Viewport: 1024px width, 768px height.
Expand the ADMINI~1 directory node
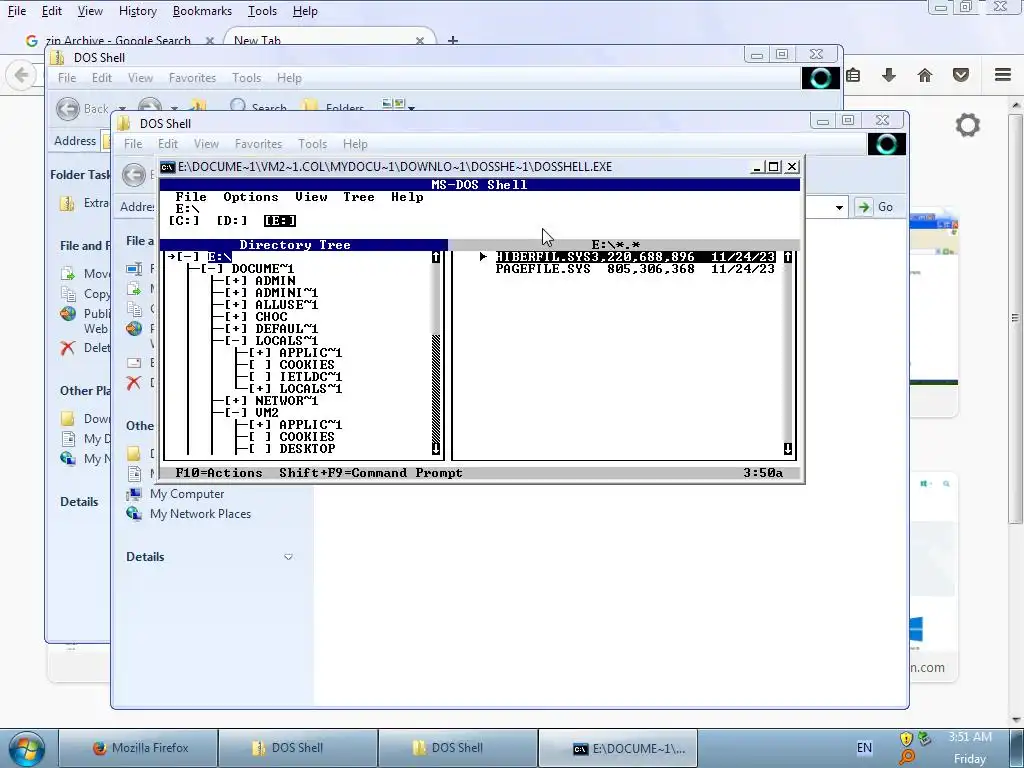click(236, 293)
